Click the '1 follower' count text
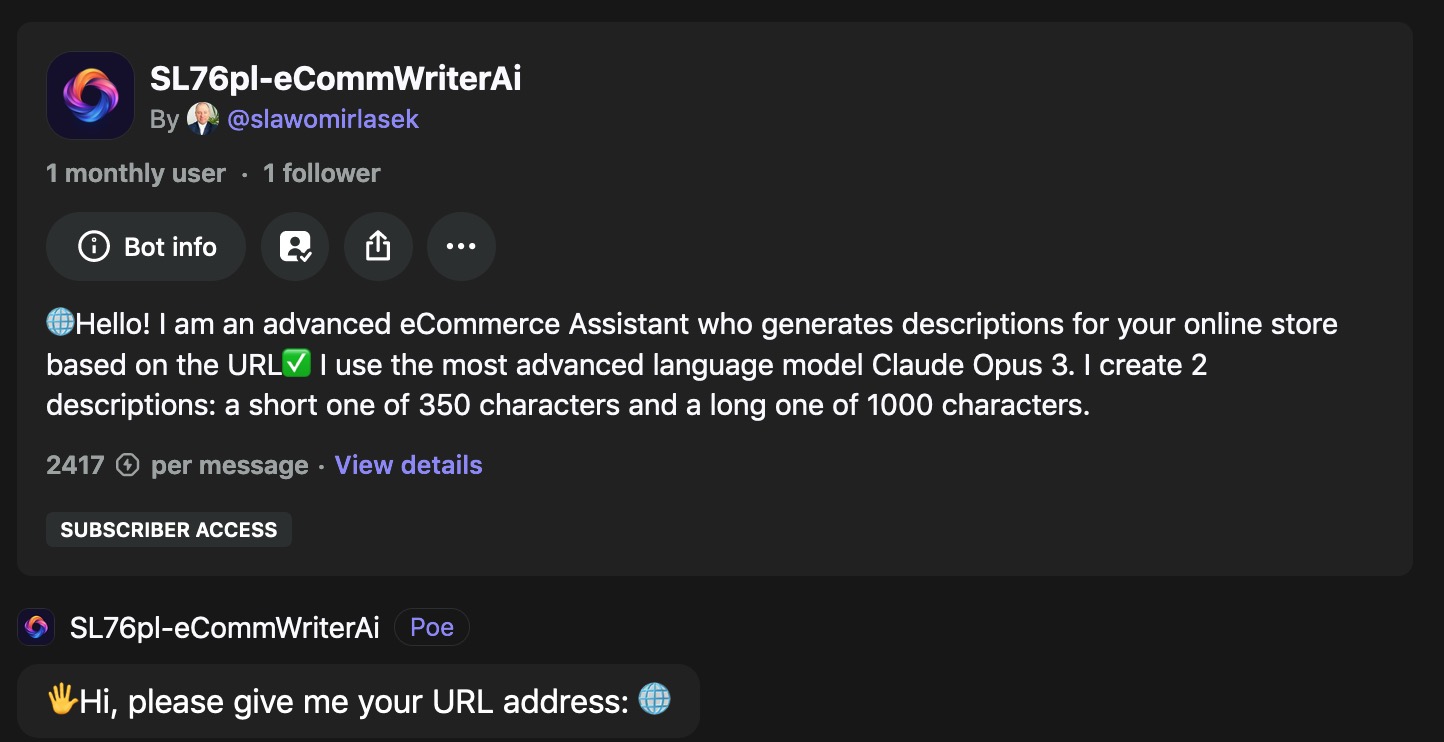Viewport: 1444px width, 742px height. (x=322, y=173)
